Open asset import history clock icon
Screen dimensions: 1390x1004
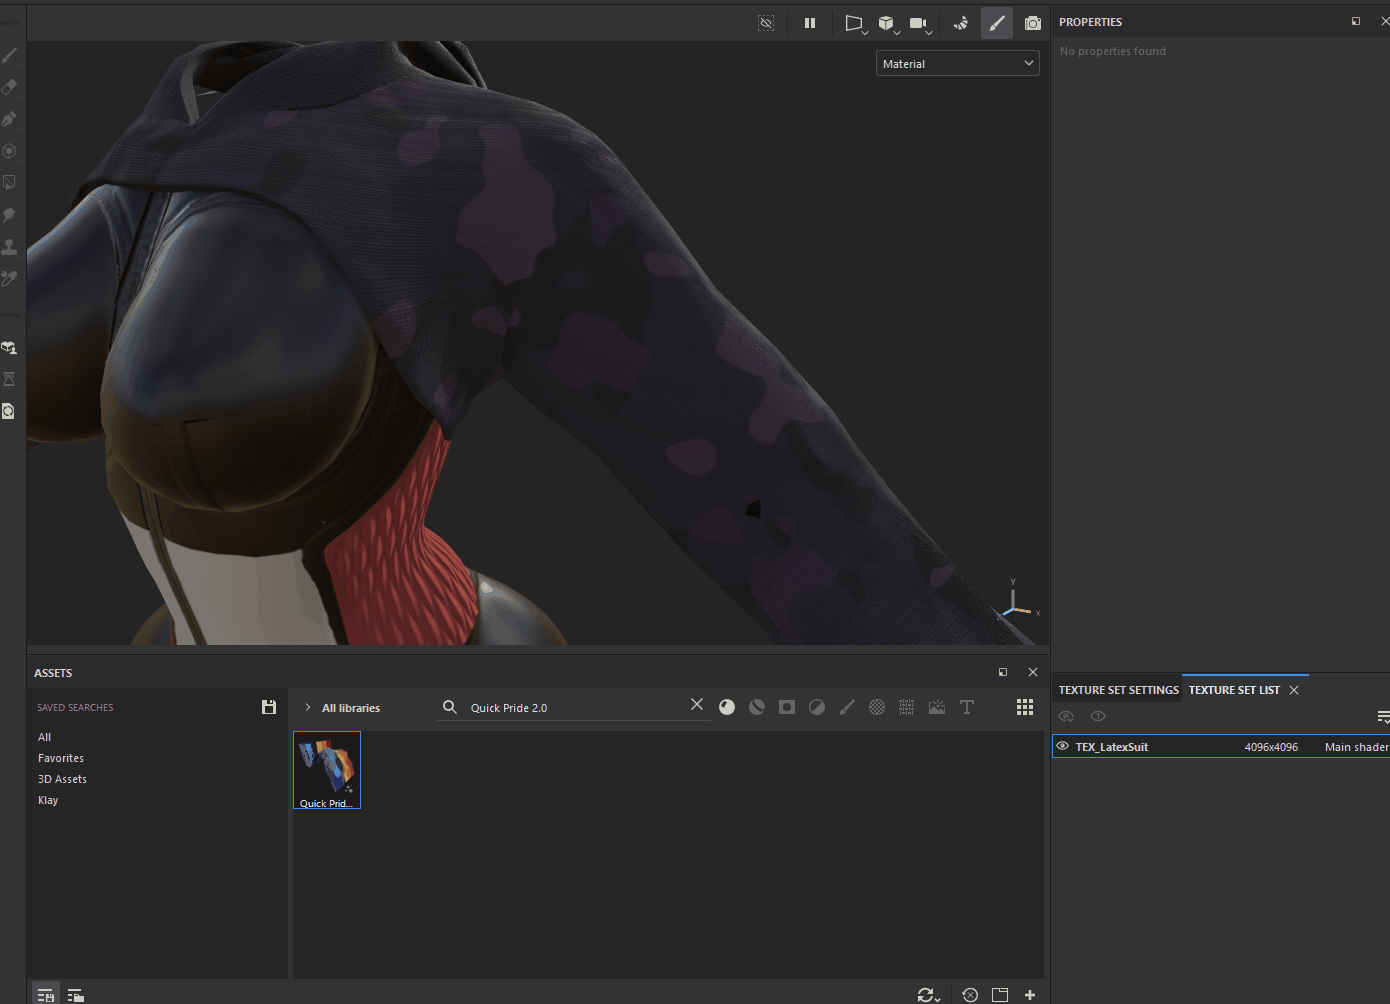tap(970, 995)
